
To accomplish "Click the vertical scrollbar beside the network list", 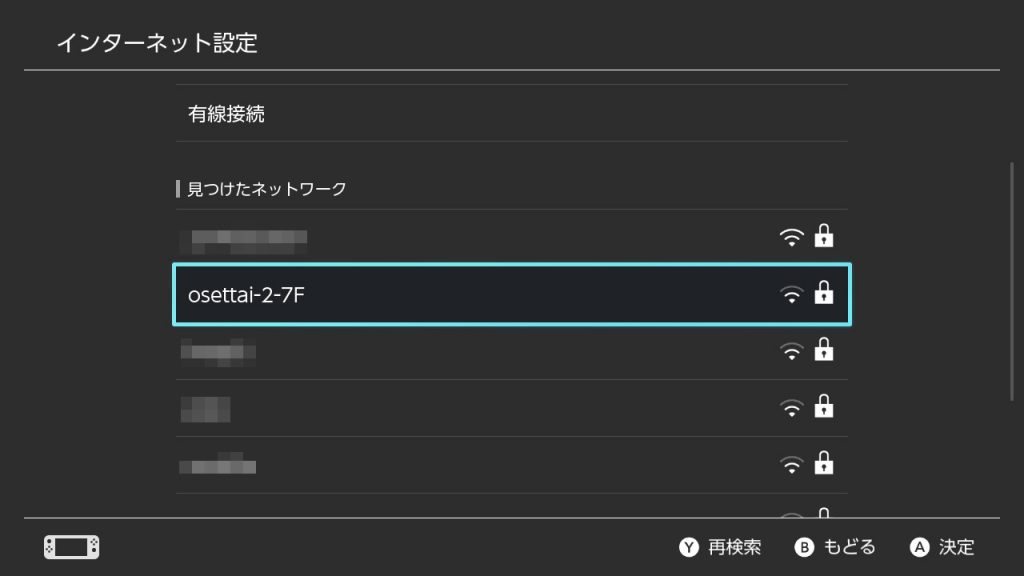I will point(1012,281).
